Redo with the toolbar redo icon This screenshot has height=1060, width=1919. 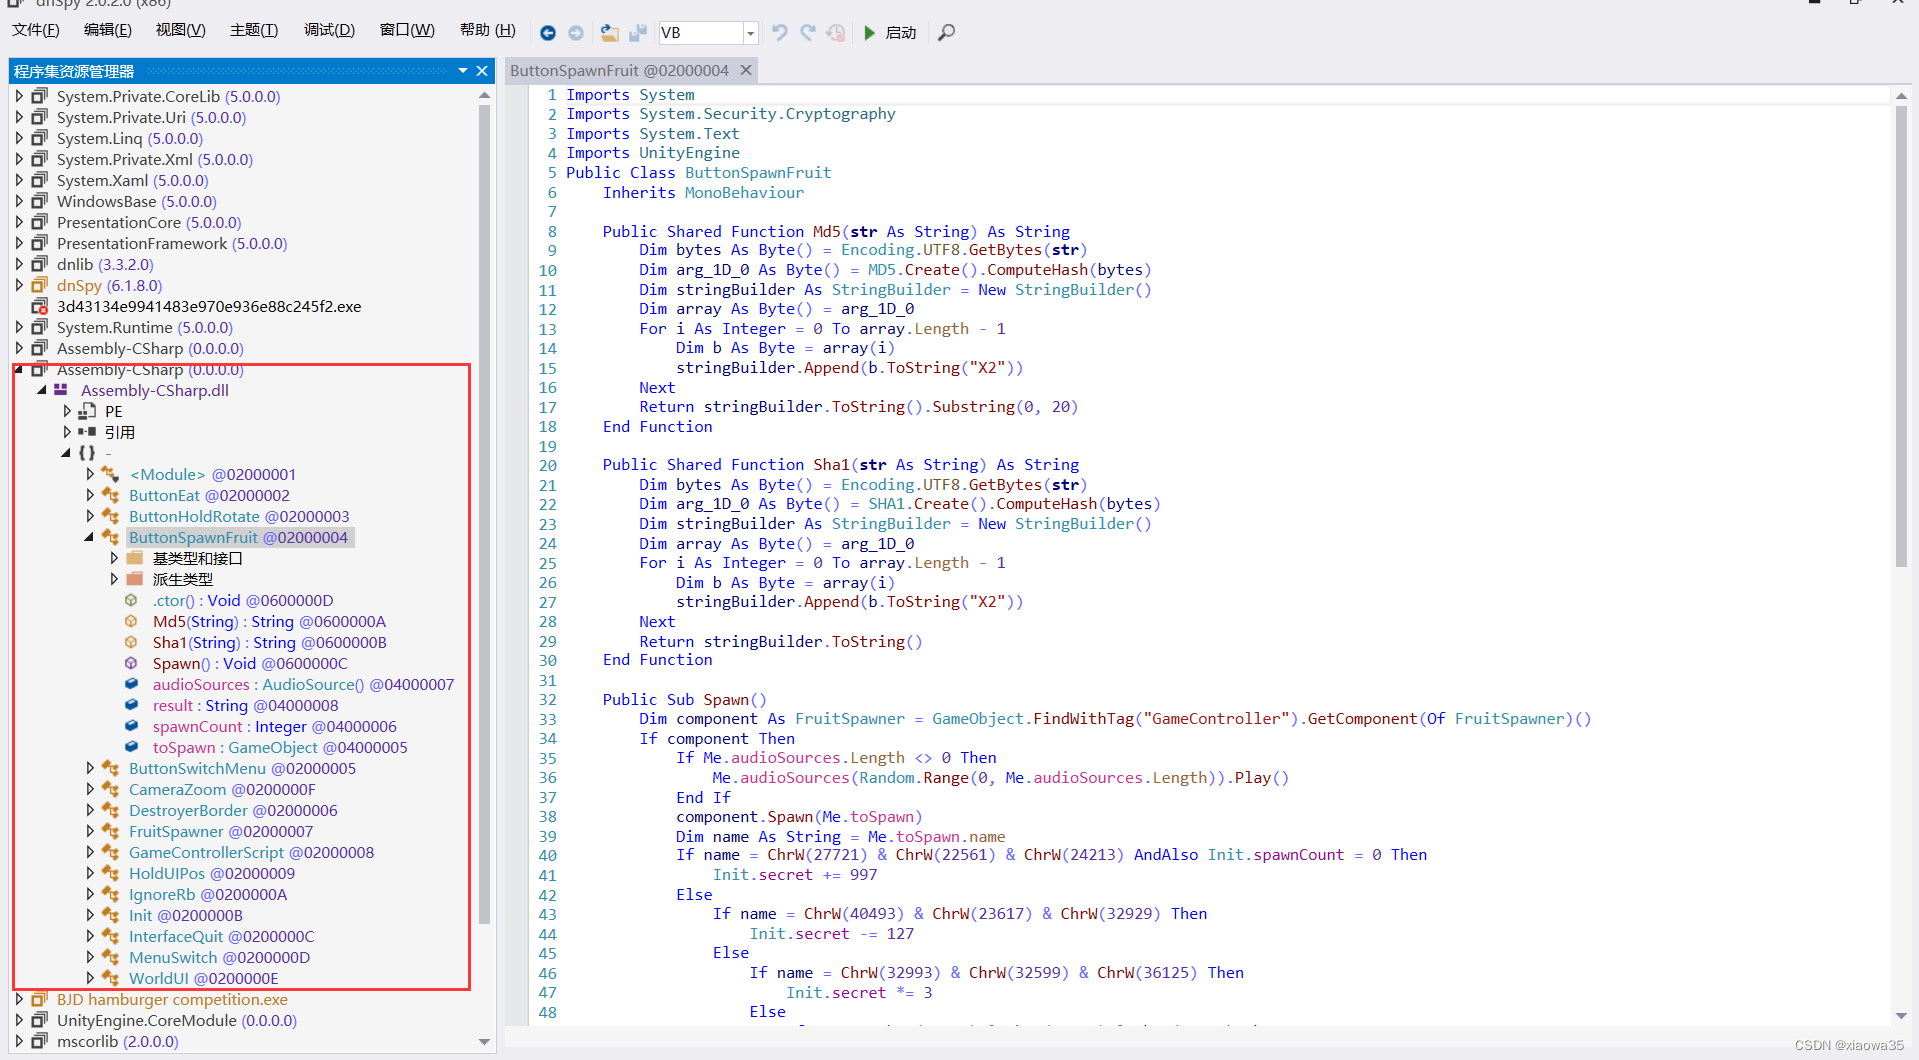pyautogui.click(x=808, y=33)
